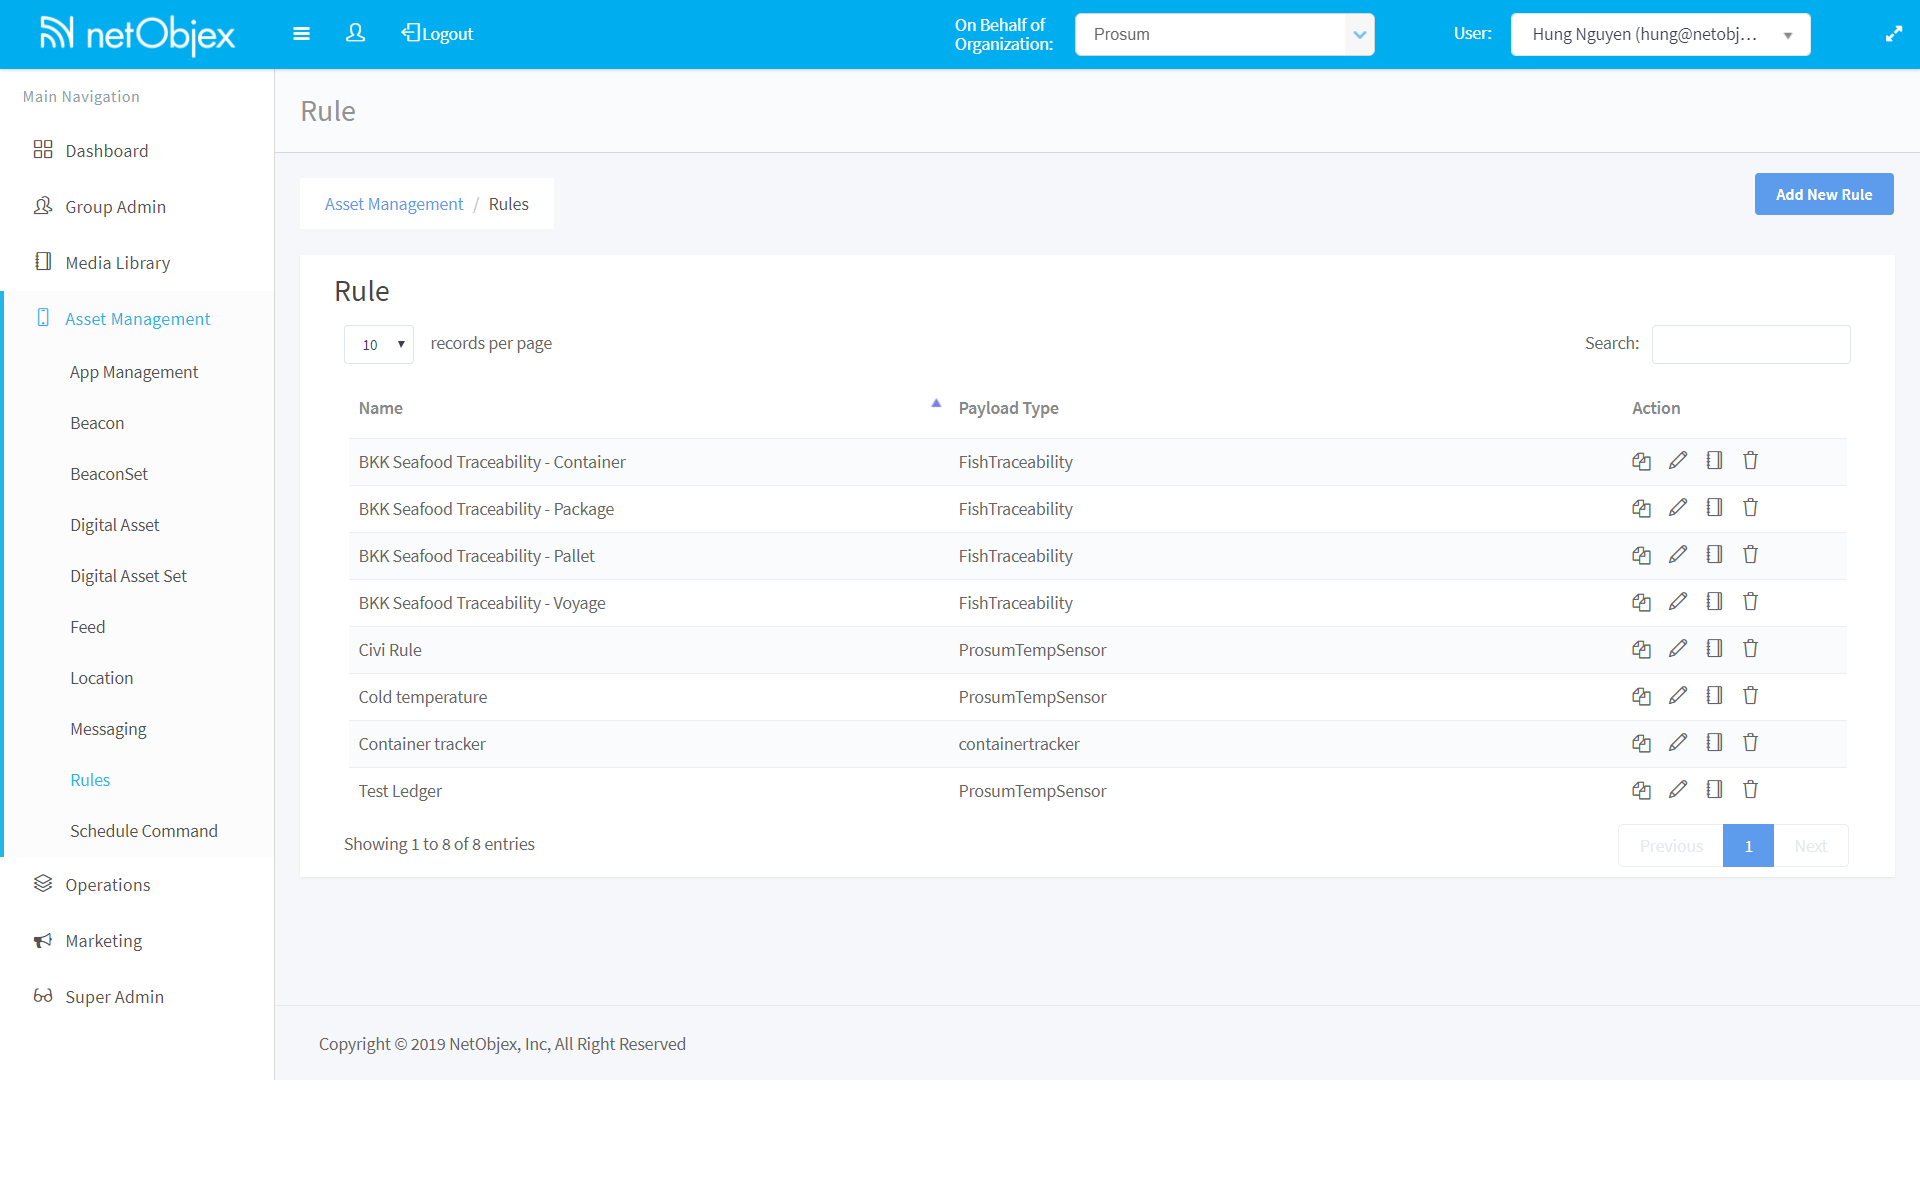Viewport: 1920px width, 1185px height.
Task: Copy the BKK Seafood Traceability - Container rule
Action: 1641,461
